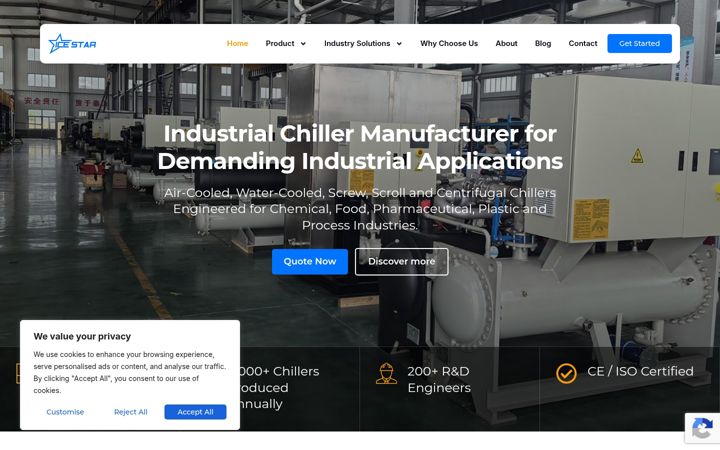This screenshot has height=450, width=720.
Task: Click the reCAPTCHA badge
Action: [x=702, y=428]
